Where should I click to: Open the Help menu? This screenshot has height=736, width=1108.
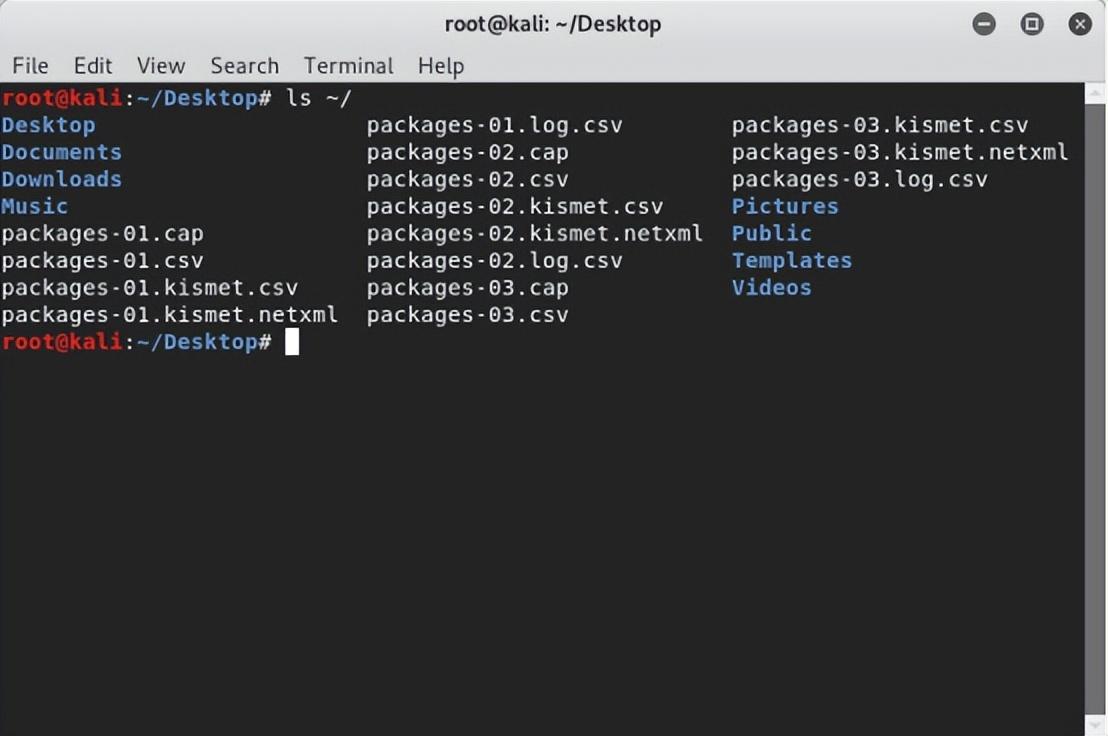(x=441, y=66)
